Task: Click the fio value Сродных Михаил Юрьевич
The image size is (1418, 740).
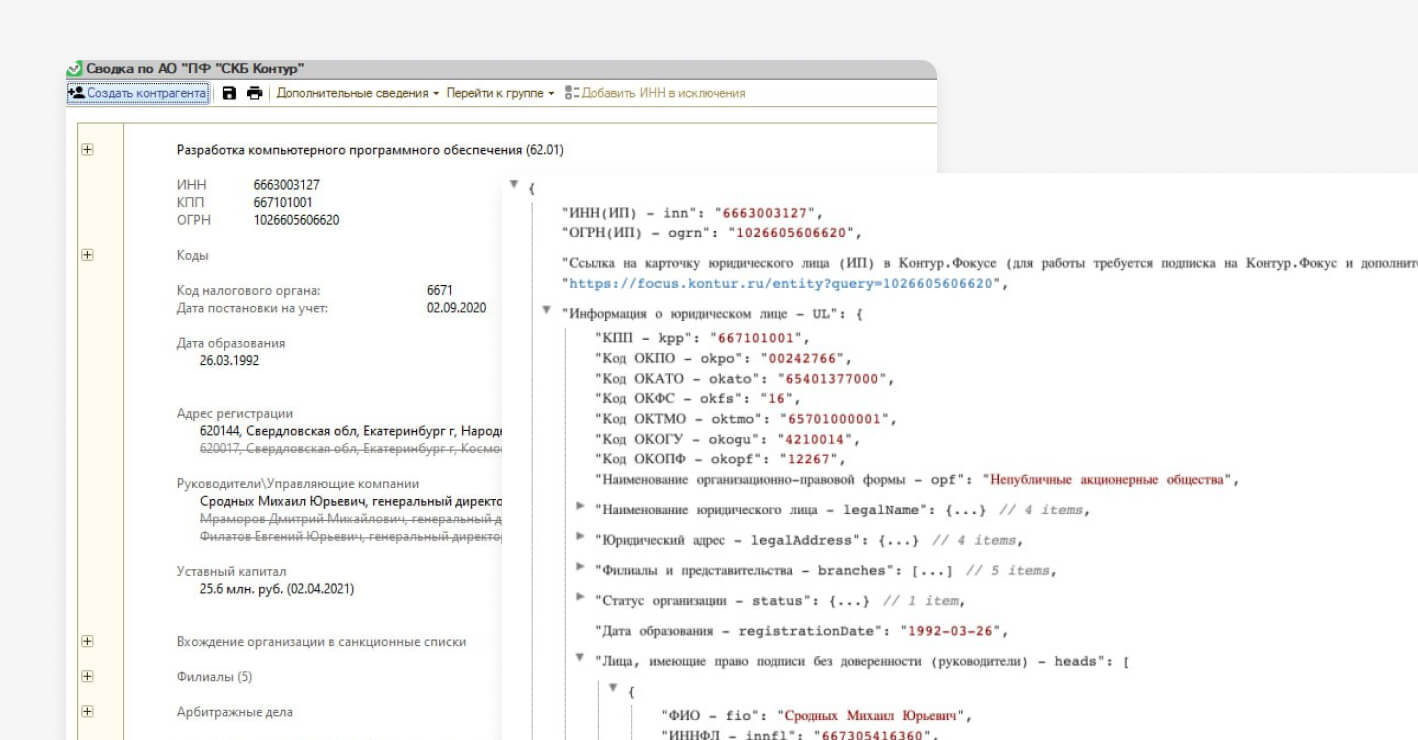Action: point(870,716)
